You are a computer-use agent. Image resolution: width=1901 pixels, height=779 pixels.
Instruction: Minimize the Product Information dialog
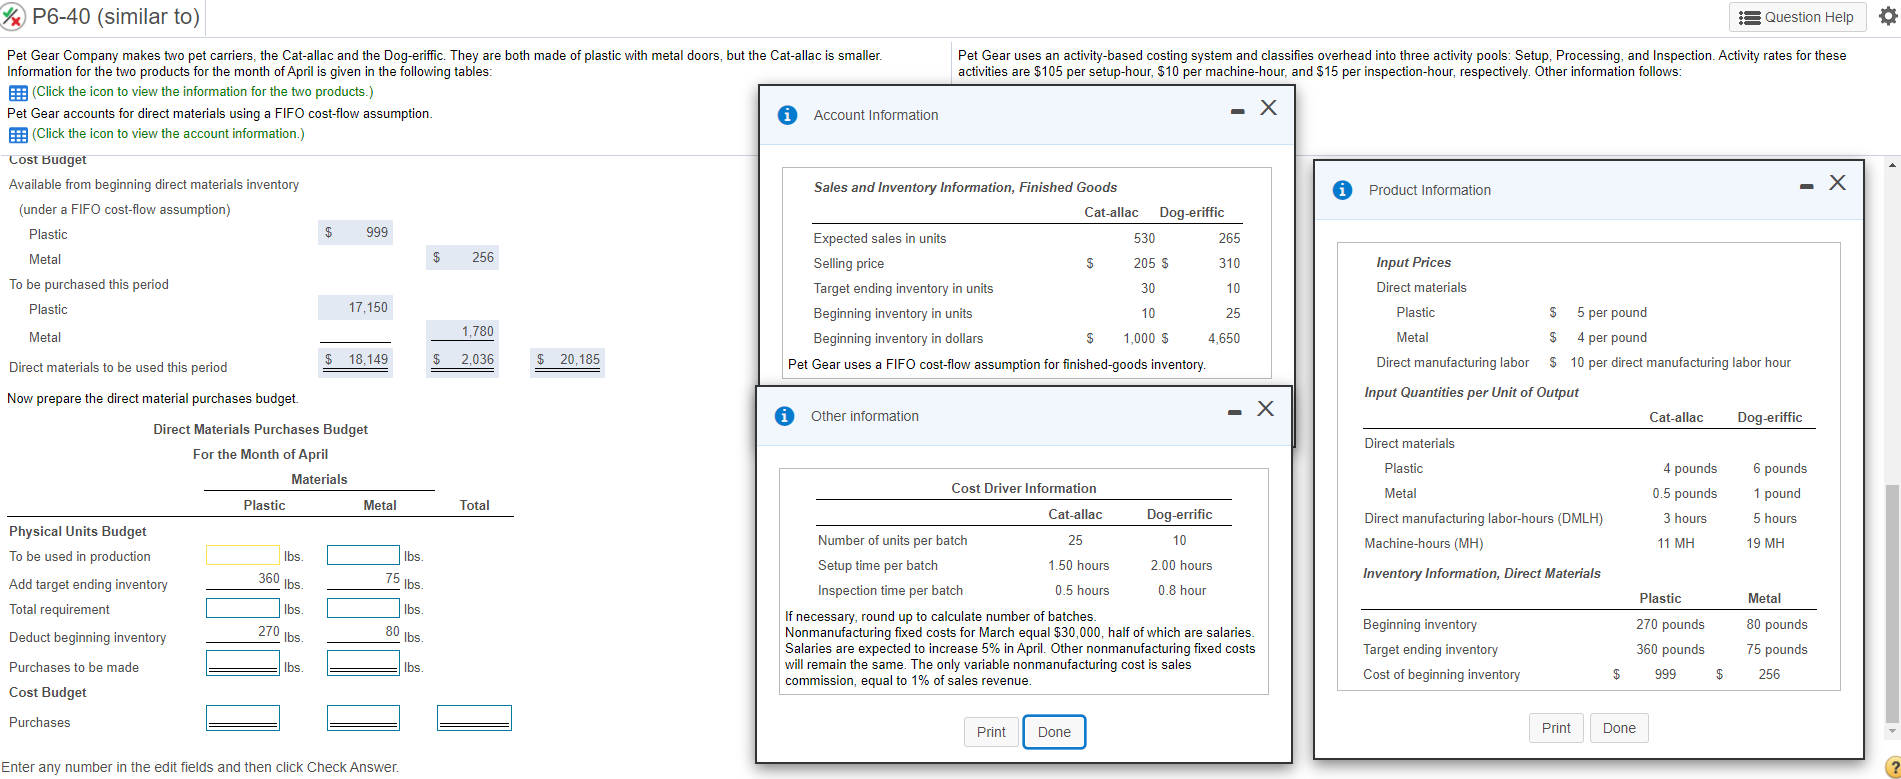pyautogui.click(x=1808, y=186)
